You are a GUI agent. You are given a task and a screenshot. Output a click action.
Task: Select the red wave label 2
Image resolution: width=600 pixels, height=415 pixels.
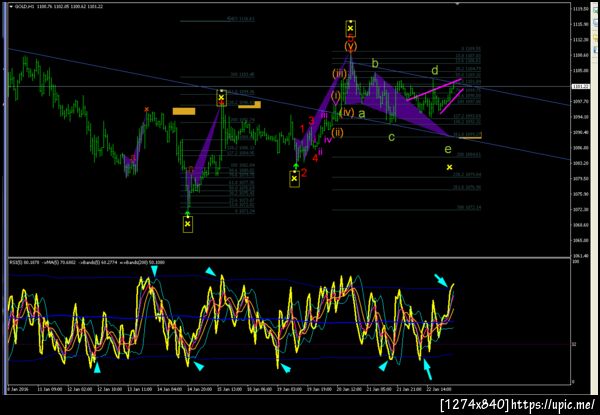tap(303, 173)
